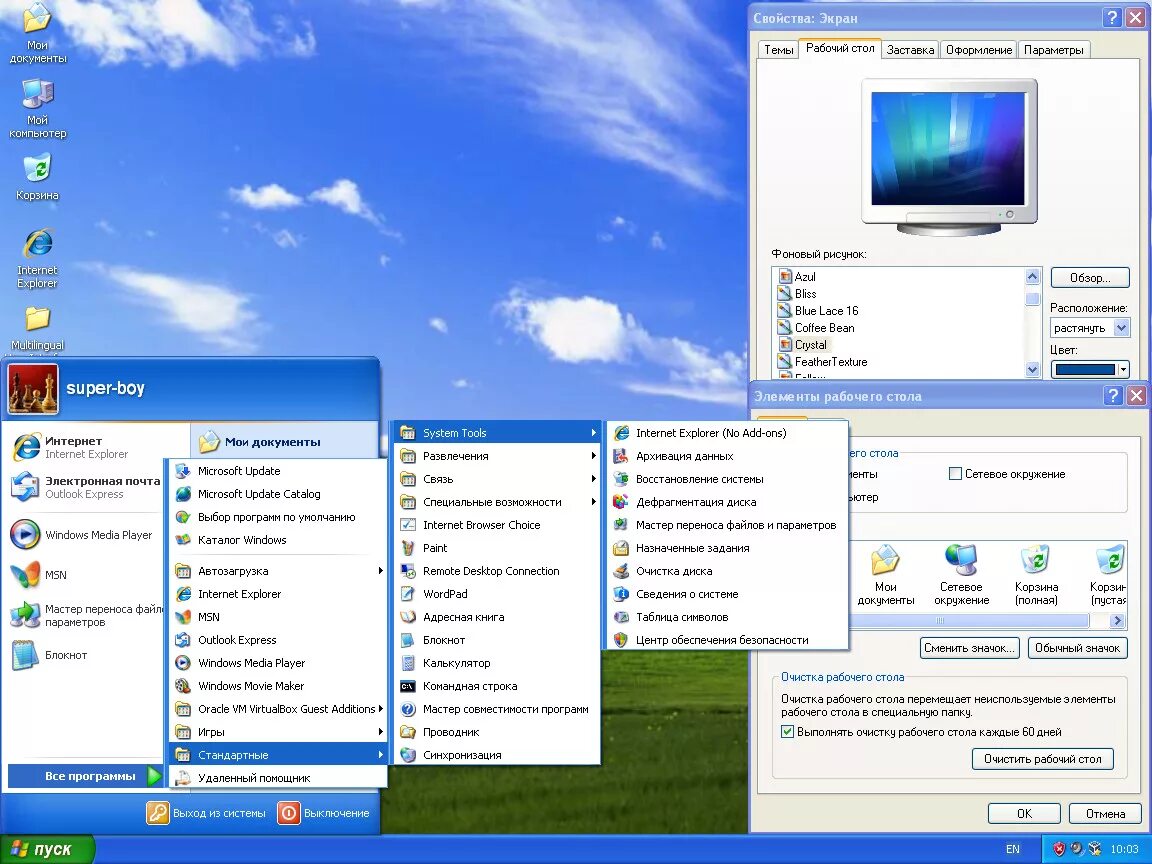
Task: Click Обзор... button
Action: click(1090, 278)
